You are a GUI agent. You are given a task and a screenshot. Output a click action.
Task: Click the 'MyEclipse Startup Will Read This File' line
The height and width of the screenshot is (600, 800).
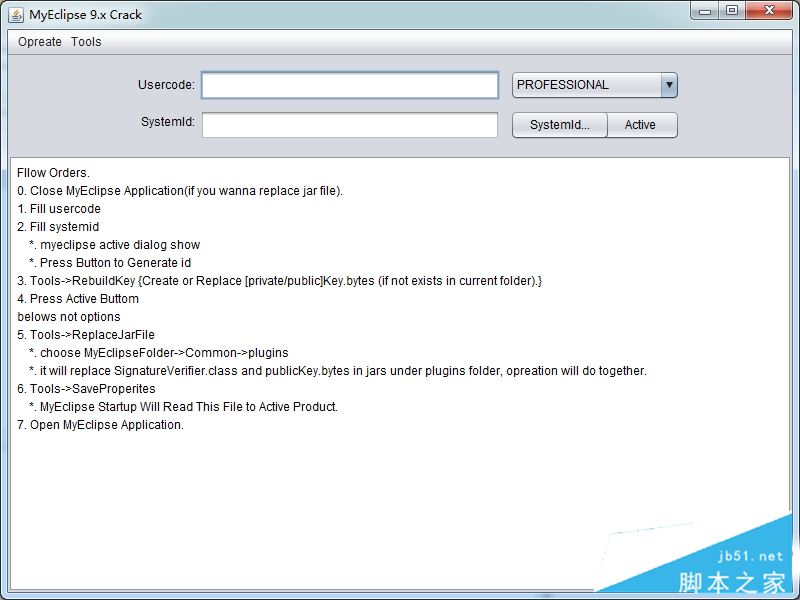(x=184, y=407)
